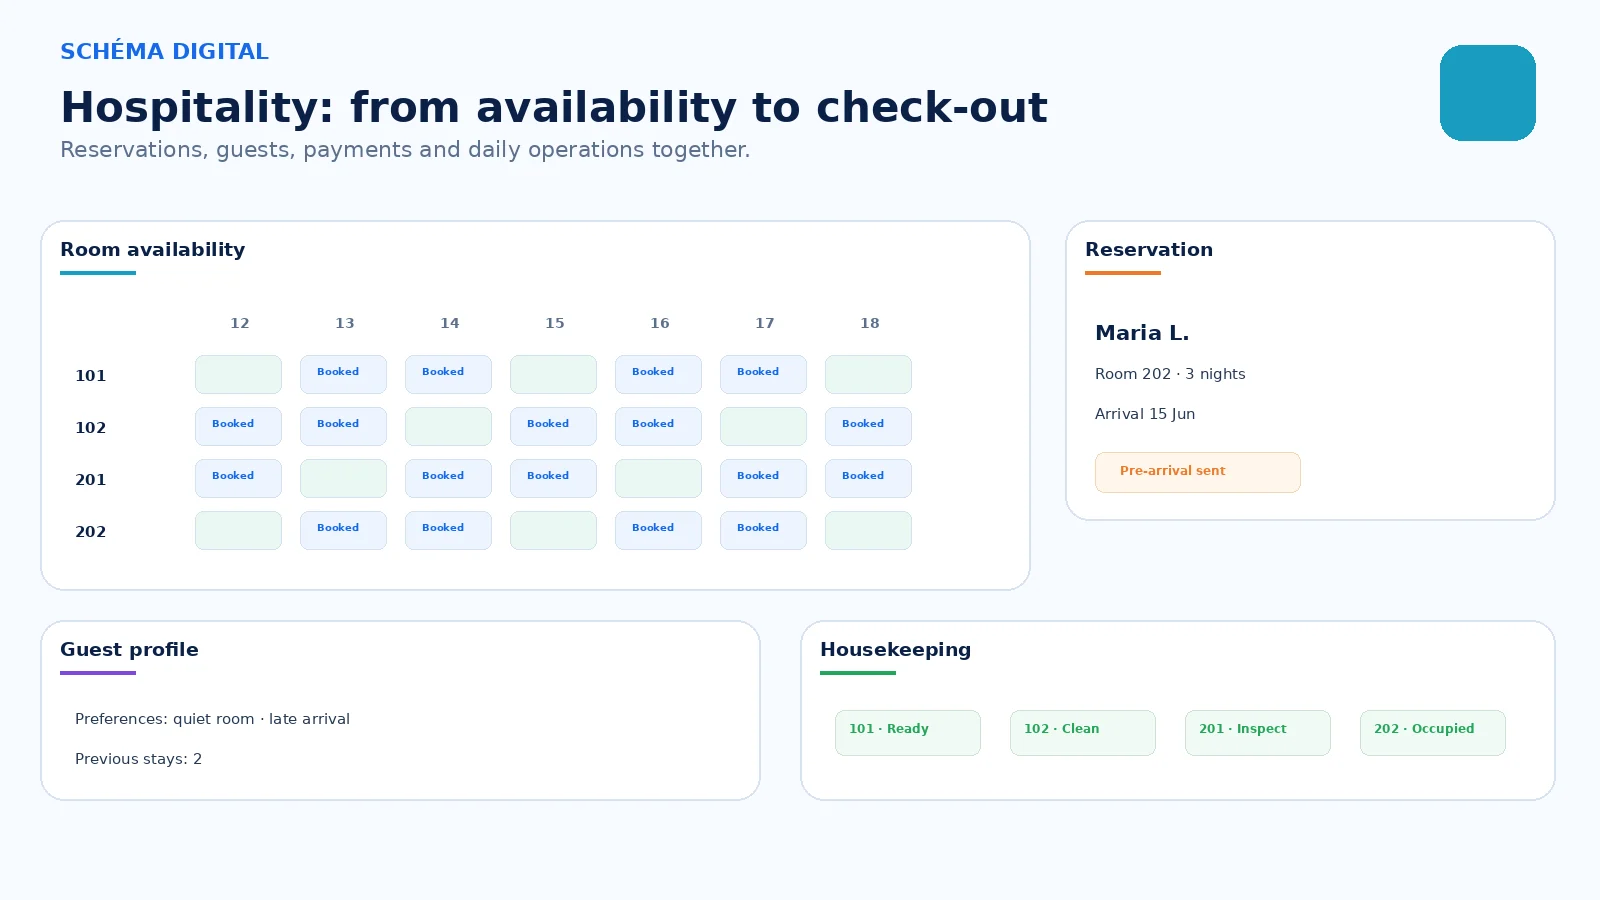The height and width of the screenshot is (900, 1600).
Task: Click the 'Room 202 · 3 nights' line
Action: click(x=1170, y=374)
